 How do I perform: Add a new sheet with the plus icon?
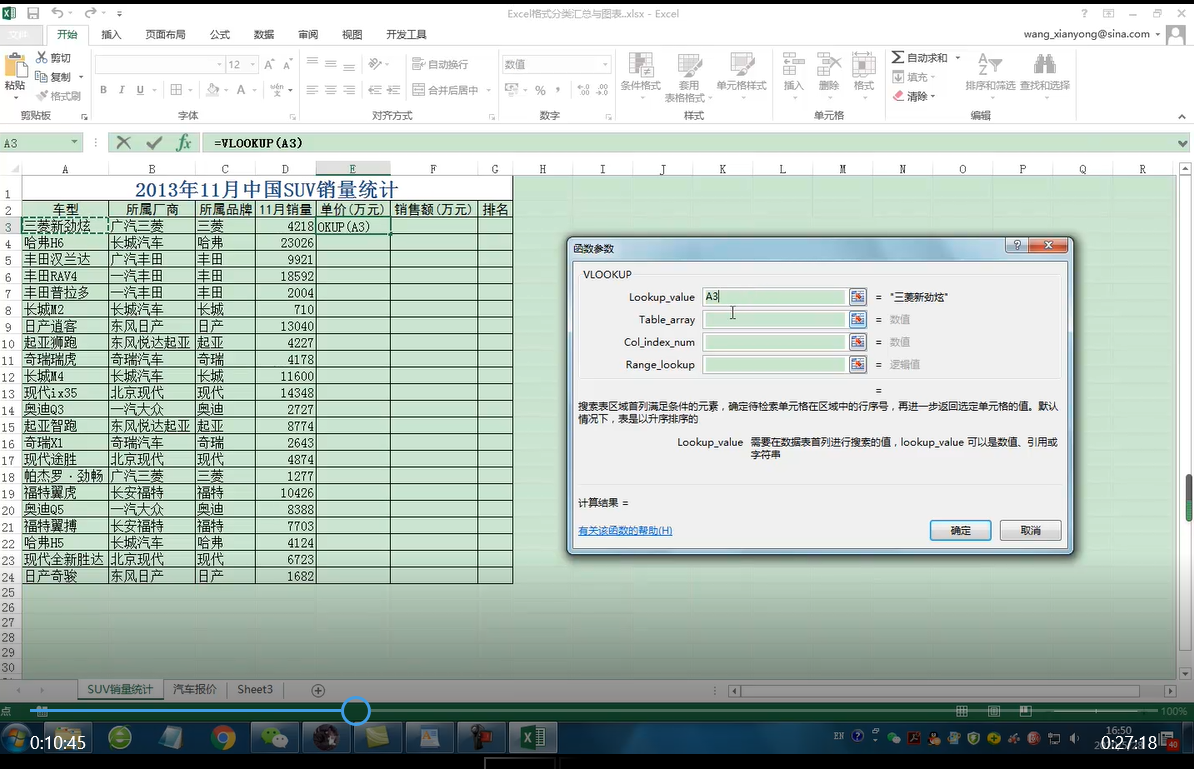[318, 690]
